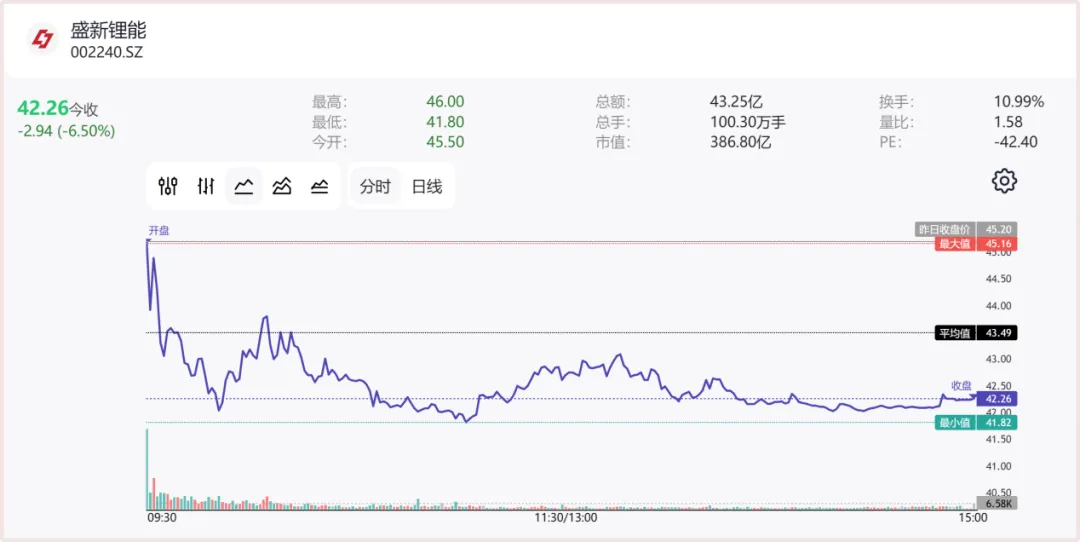Click the 总额 value 43.25亿

(736, 102)
